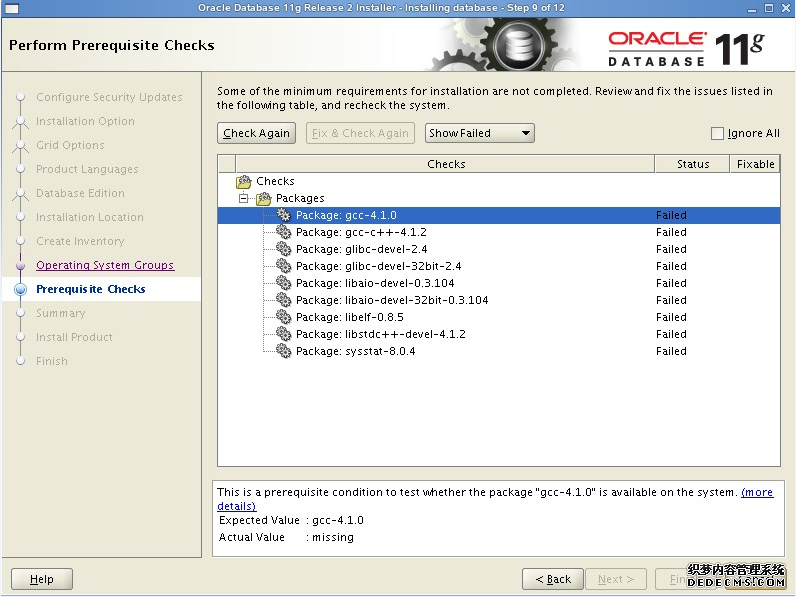Viewport: 796px width, 597px height.
Task: Click the Help button
Action: (x=42, y=579)
